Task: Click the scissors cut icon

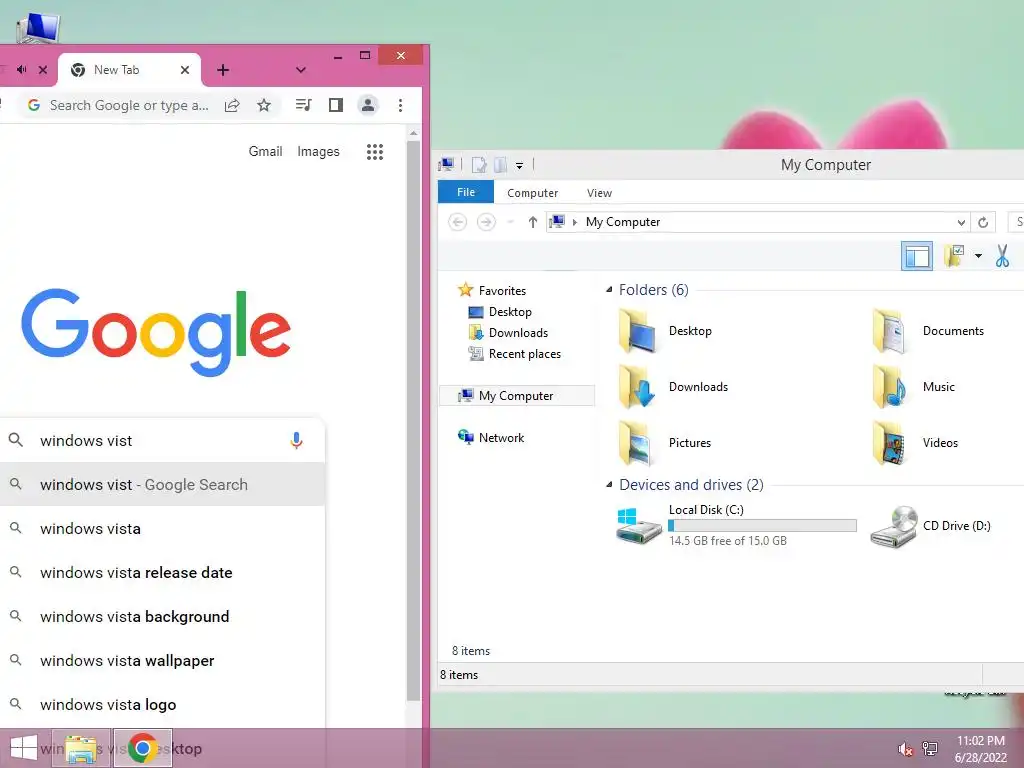Action: click(x=1002, y=255)
